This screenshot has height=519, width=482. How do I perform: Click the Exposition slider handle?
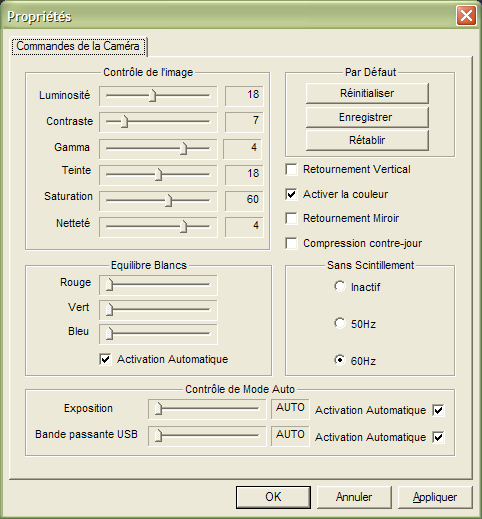(158, 408)
